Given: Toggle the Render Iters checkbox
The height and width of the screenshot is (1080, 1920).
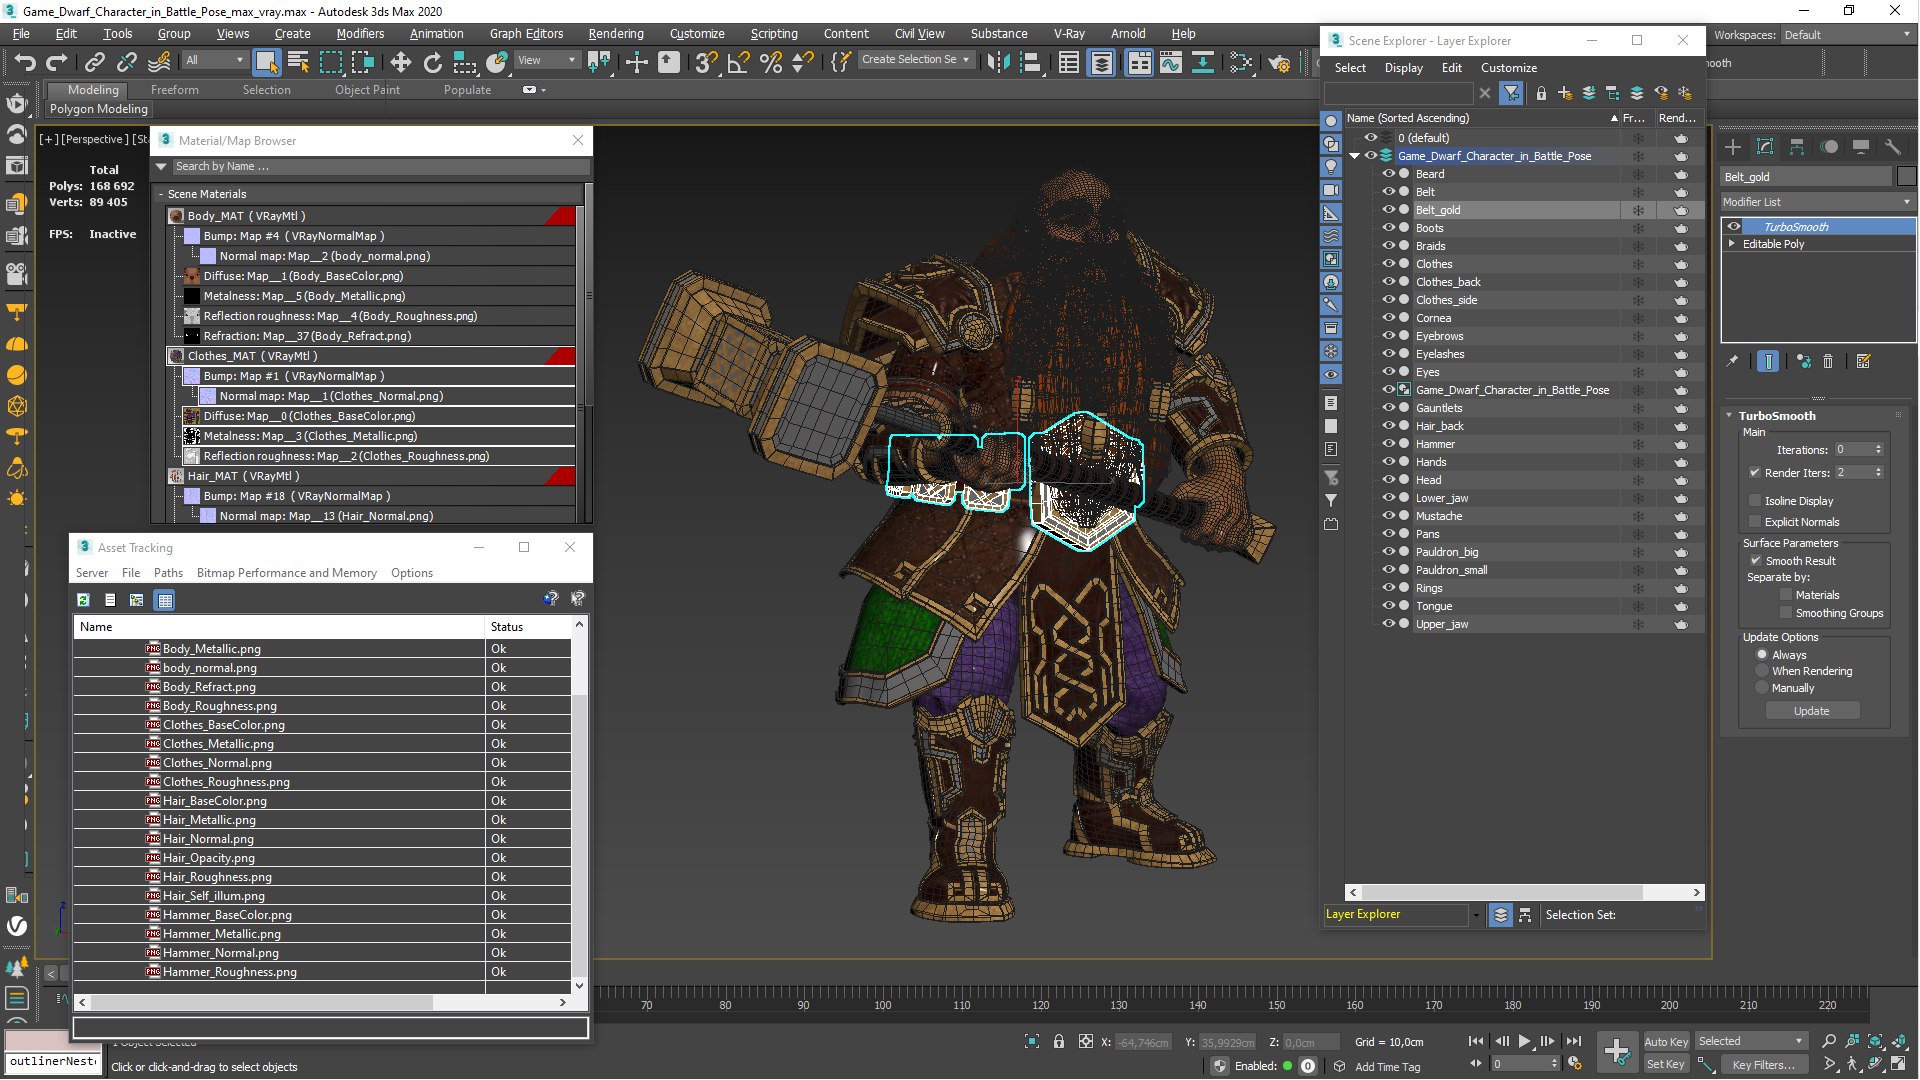Looking at the screenshot, I should pyautogui.click(x=1755, y=473).
